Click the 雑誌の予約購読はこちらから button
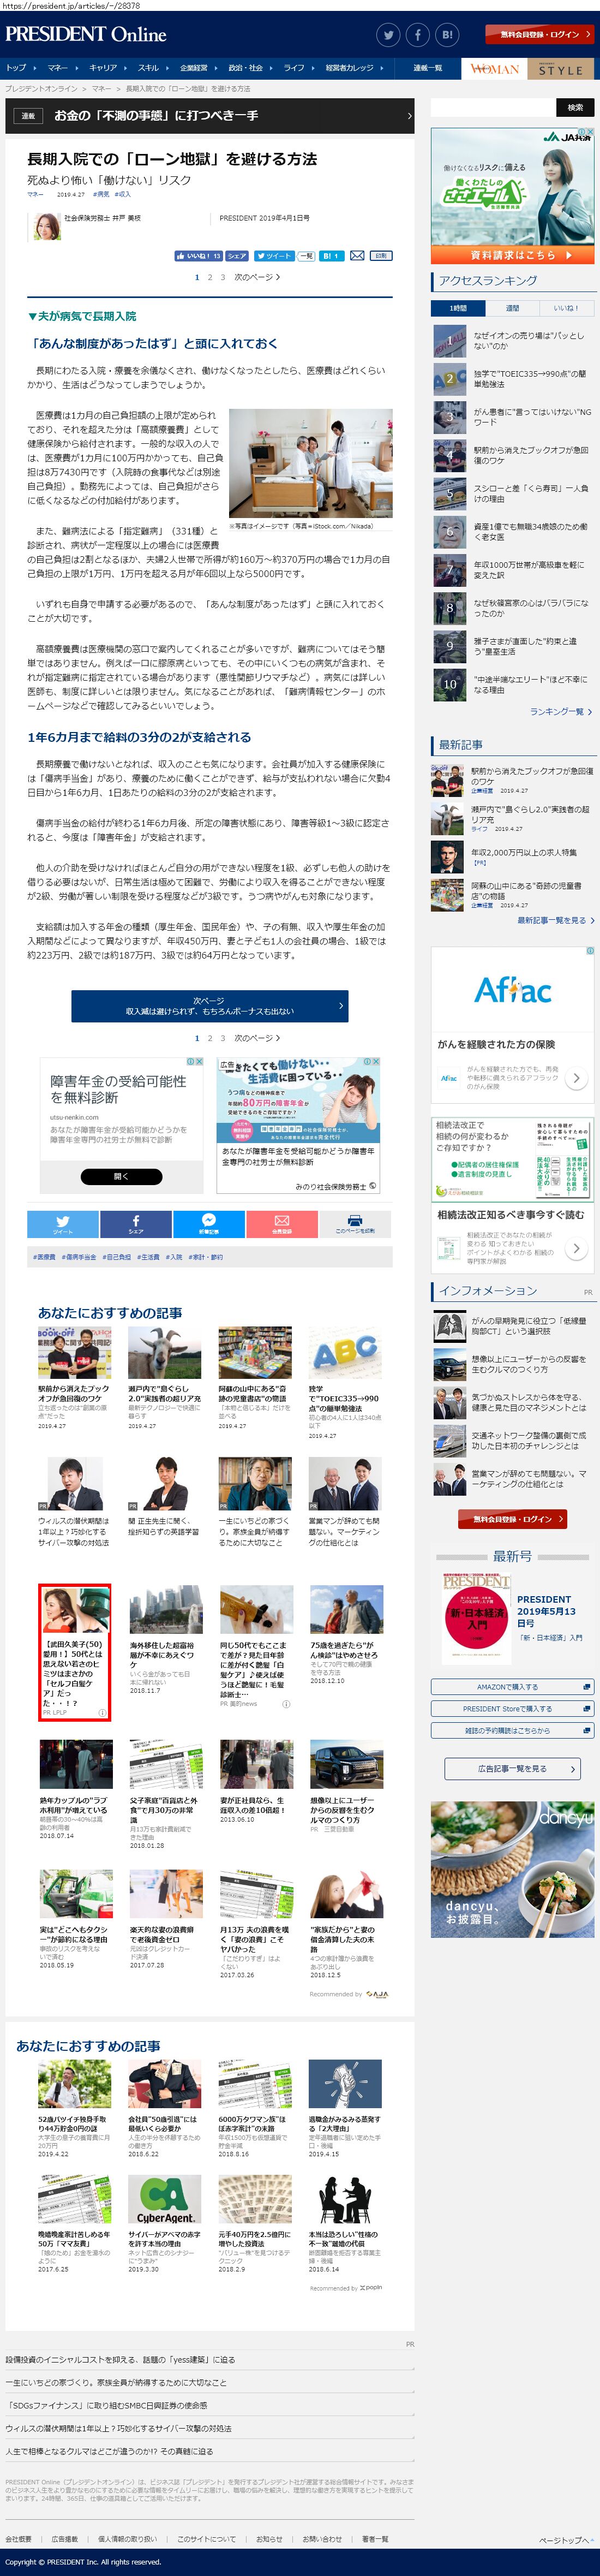The width and height of the screenshot is (600, 2576). coord(513,1731)
